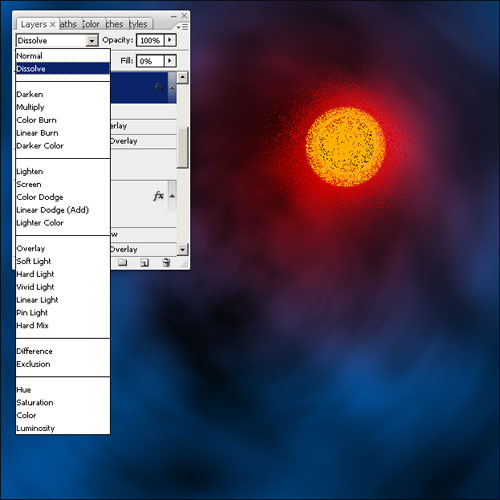Choose Saturation blend mode
500x500 pixels.
pyautogui.click(x=63, y=402)
